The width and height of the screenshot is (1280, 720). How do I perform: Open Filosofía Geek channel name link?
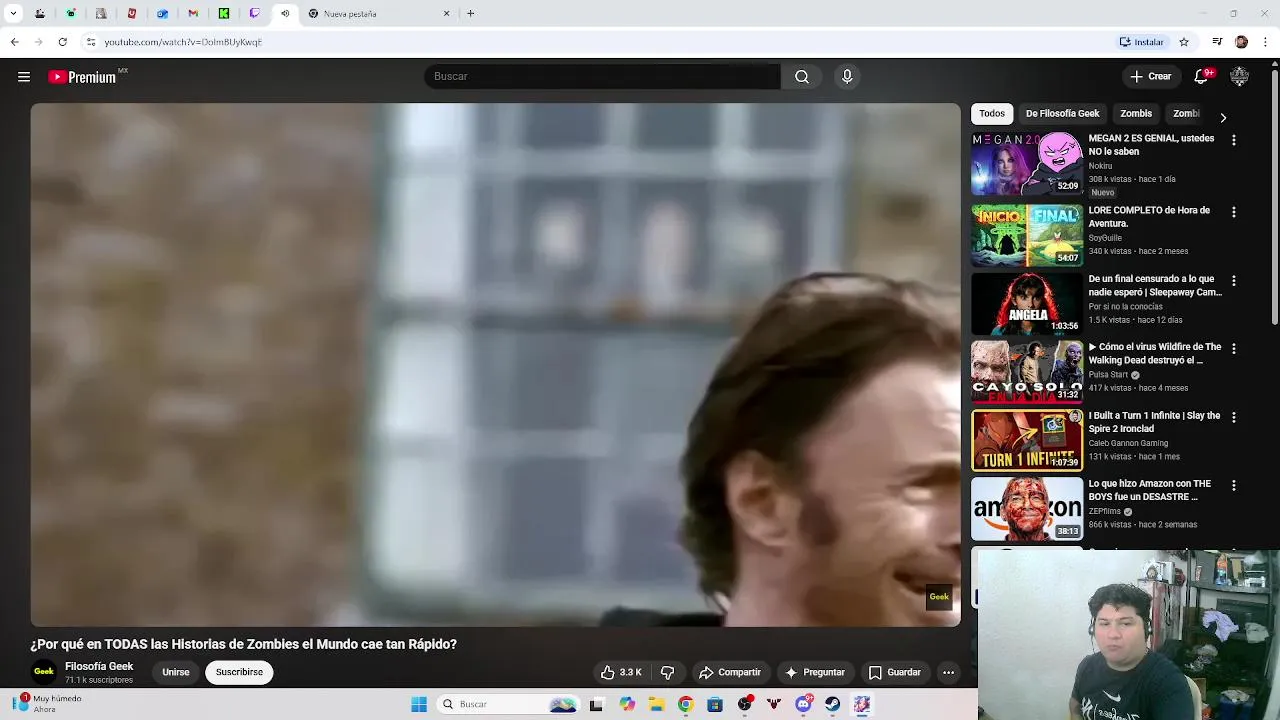click(x=99, y=666)
